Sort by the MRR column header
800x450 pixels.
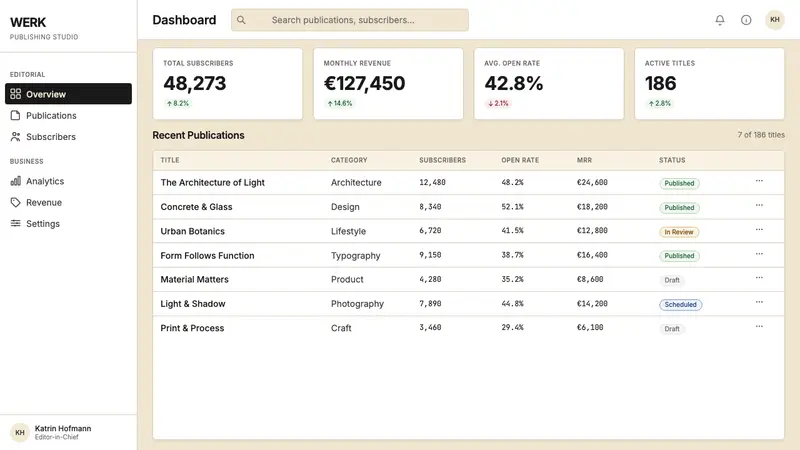point(584,160)
